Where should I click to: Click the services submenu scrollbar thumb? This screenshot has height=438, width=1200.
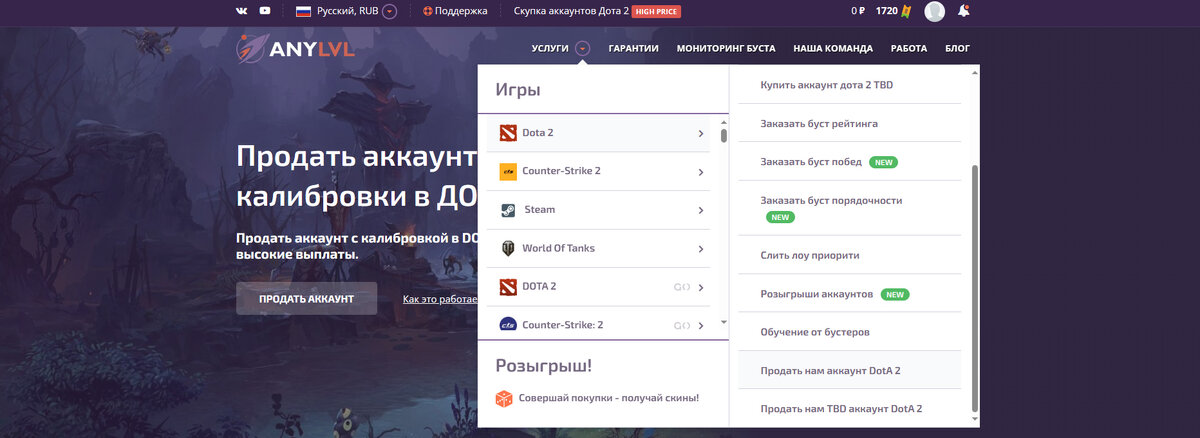pyautogui.click(x=974, y=288)
